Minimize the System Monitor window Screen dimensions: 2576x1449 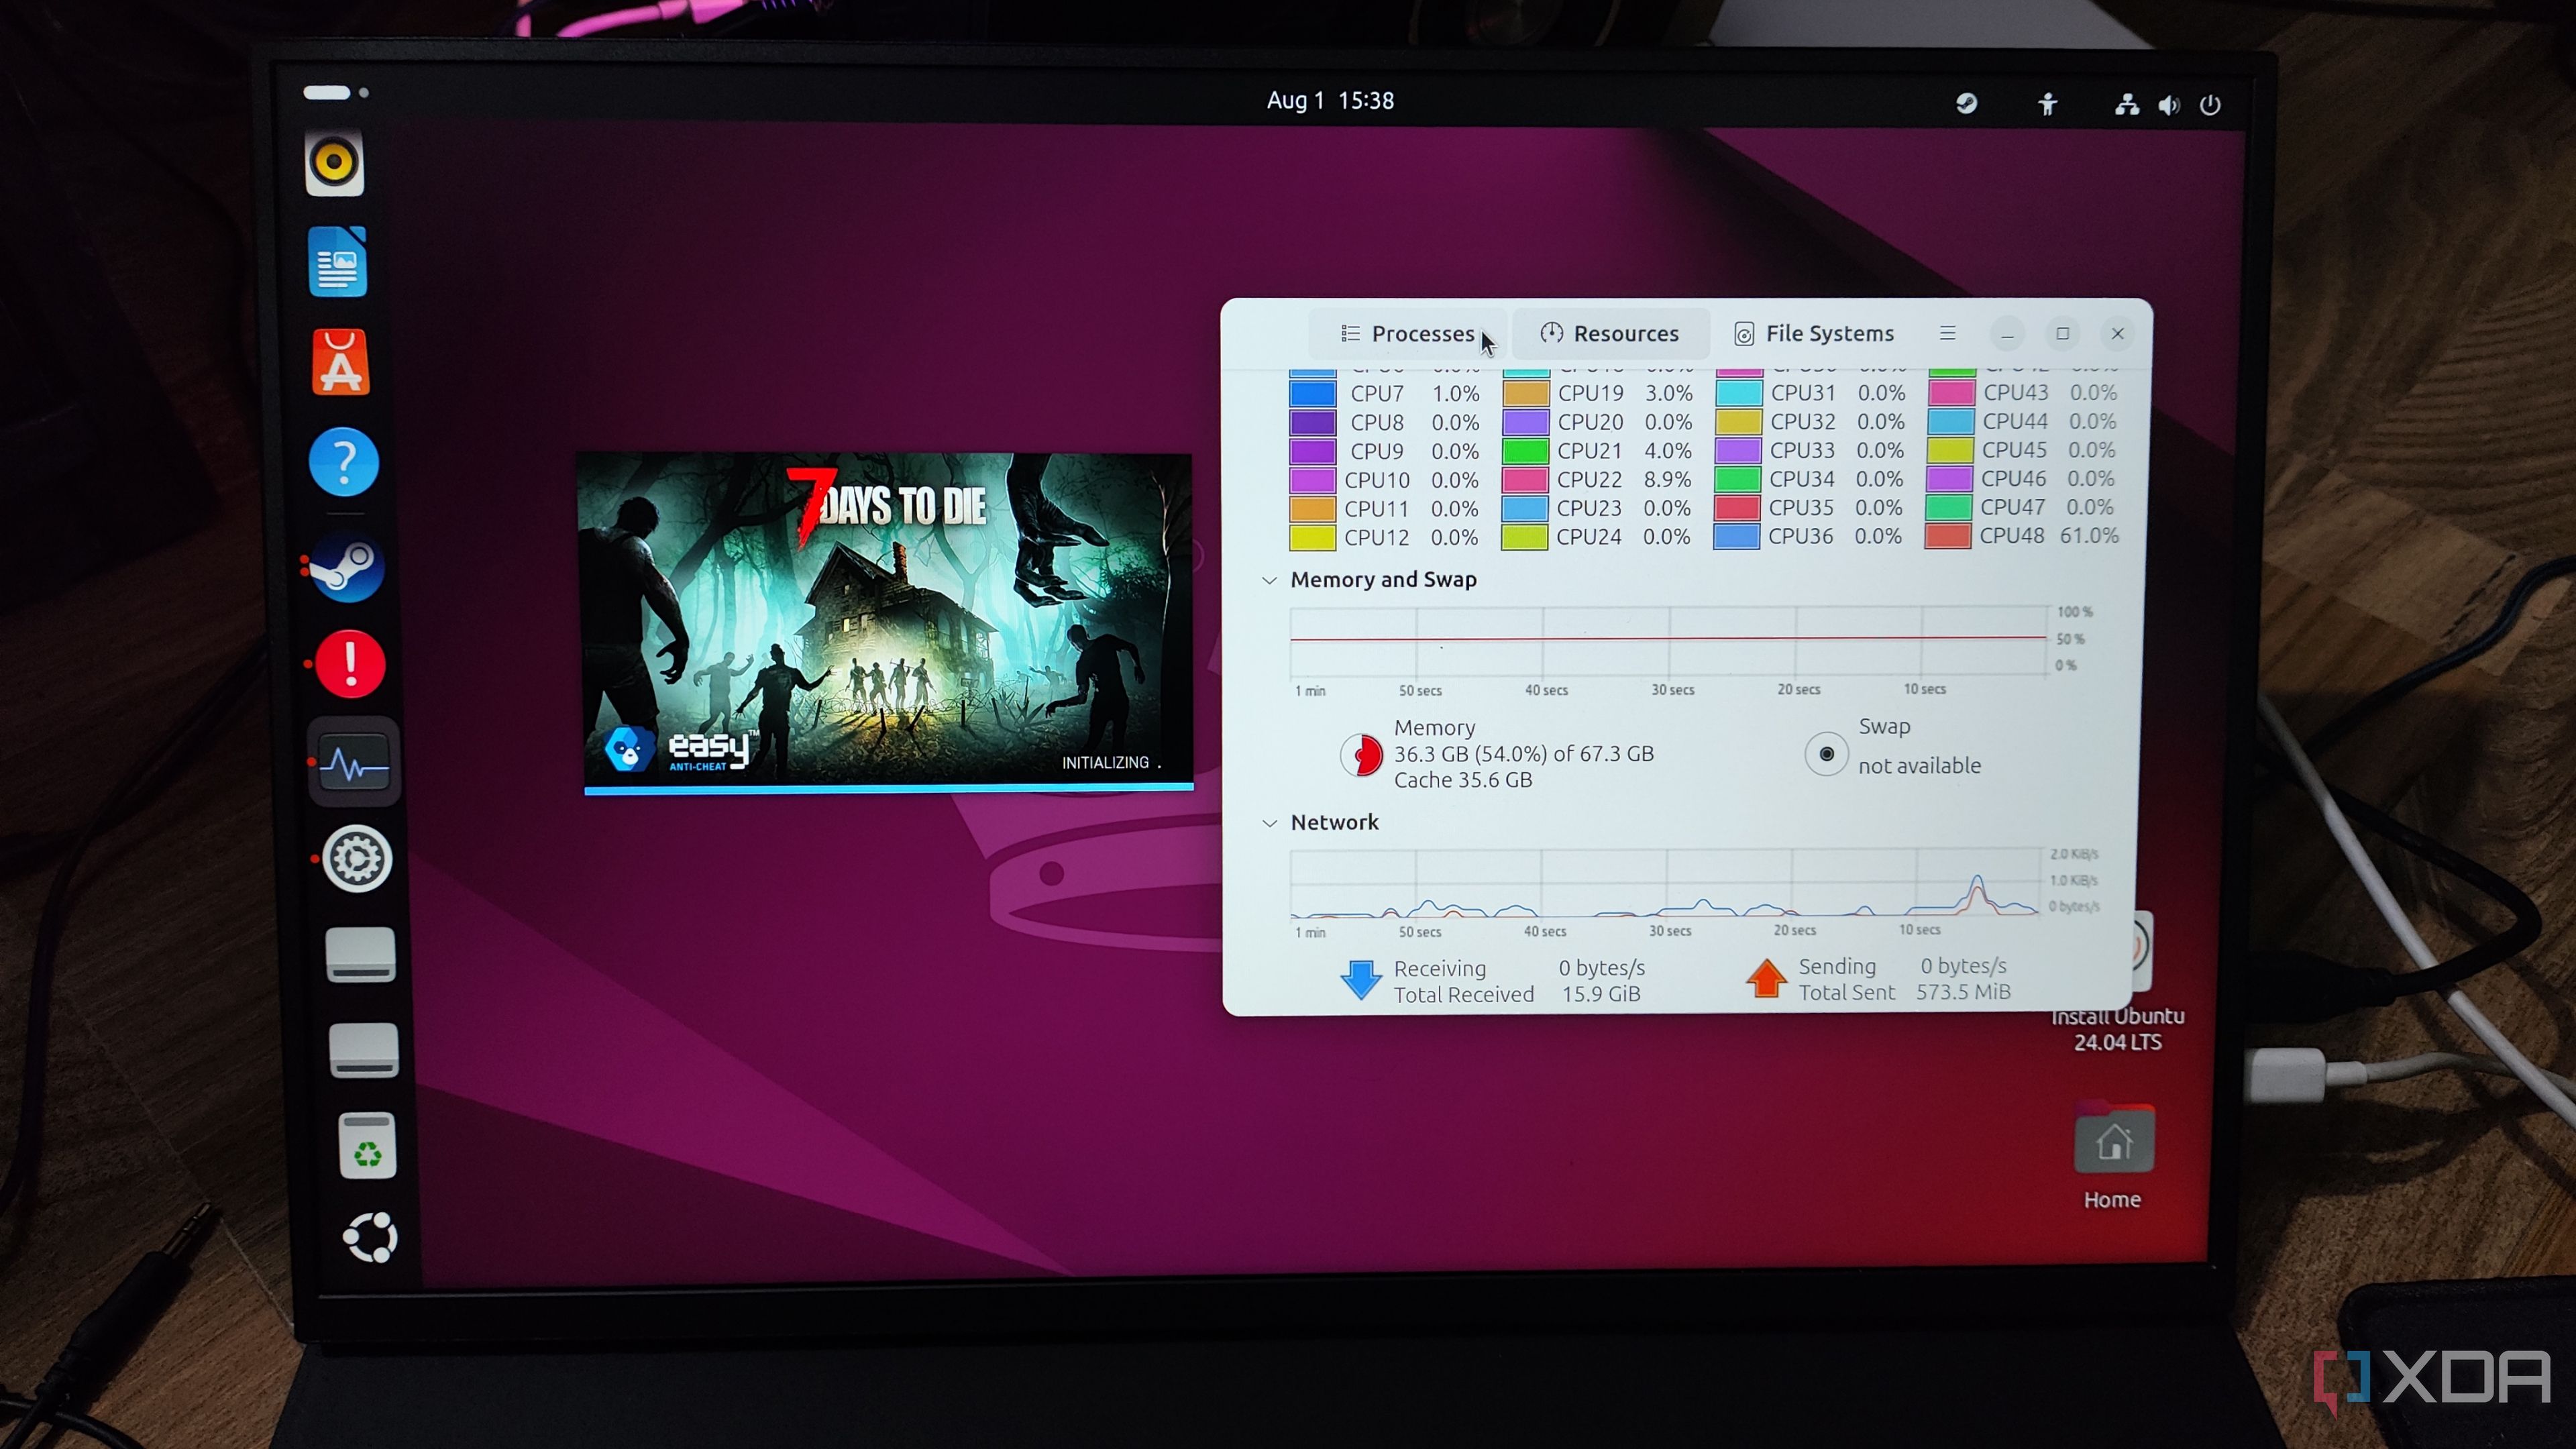click(x=2007, y=334)
